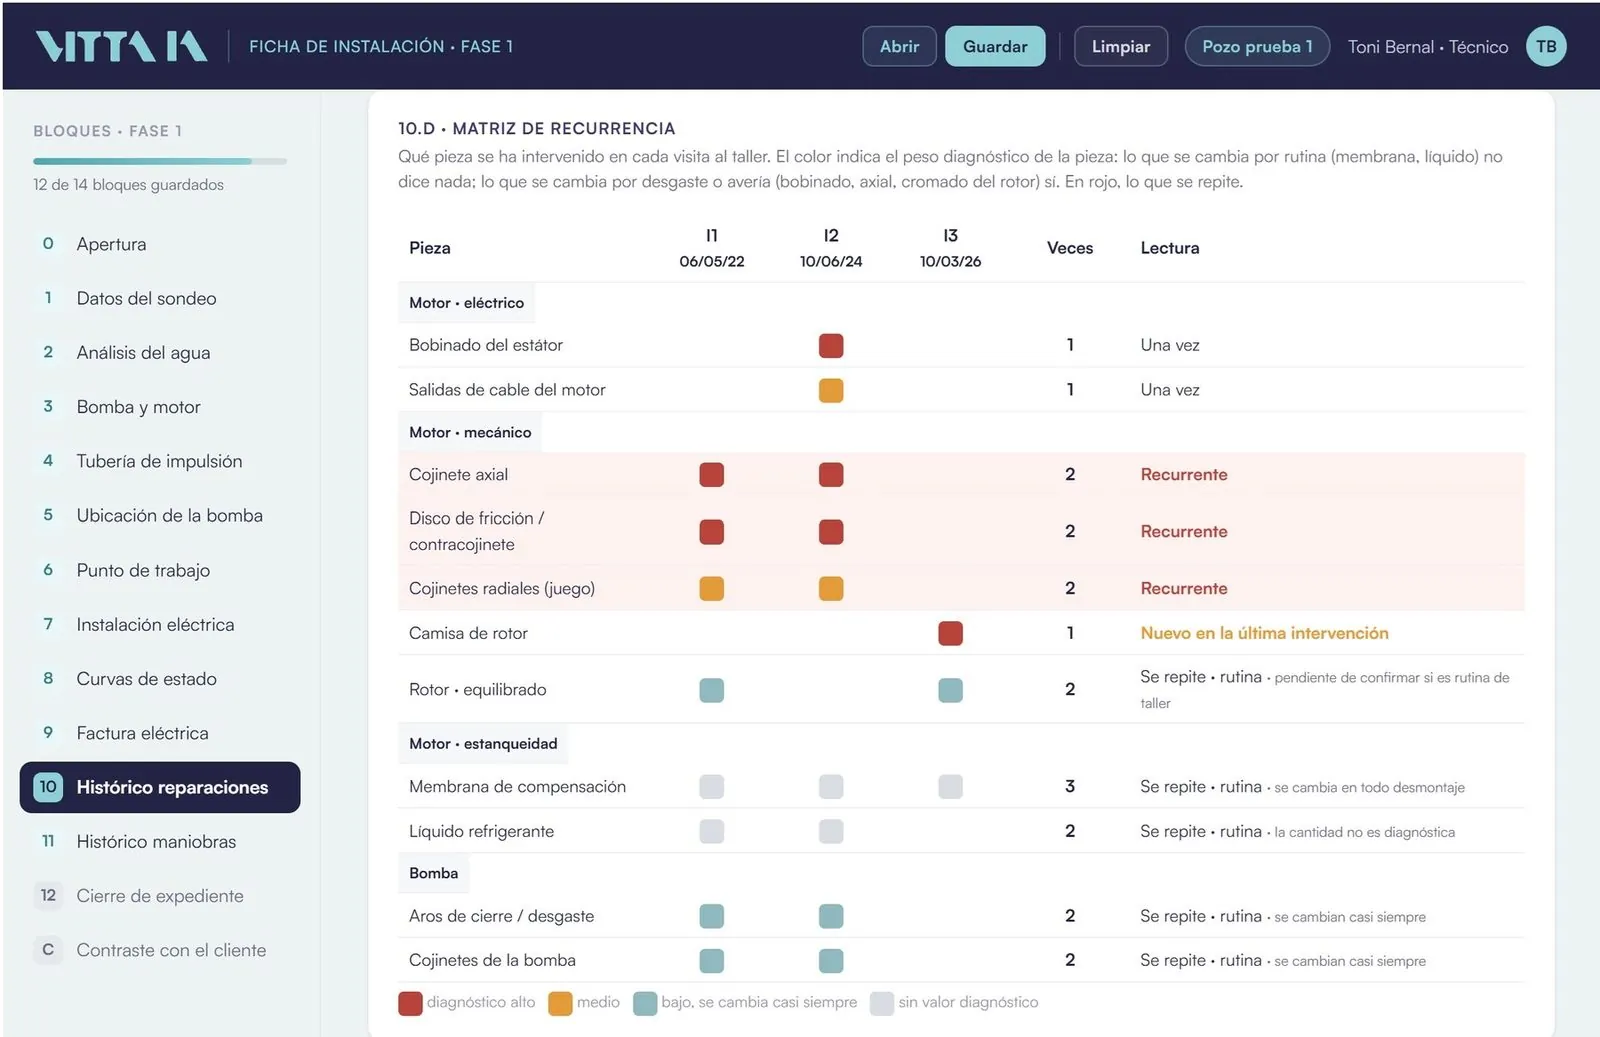Open Contraste con el cliente block
The height and width of the screenshot is (1037, 1600).
160,950
